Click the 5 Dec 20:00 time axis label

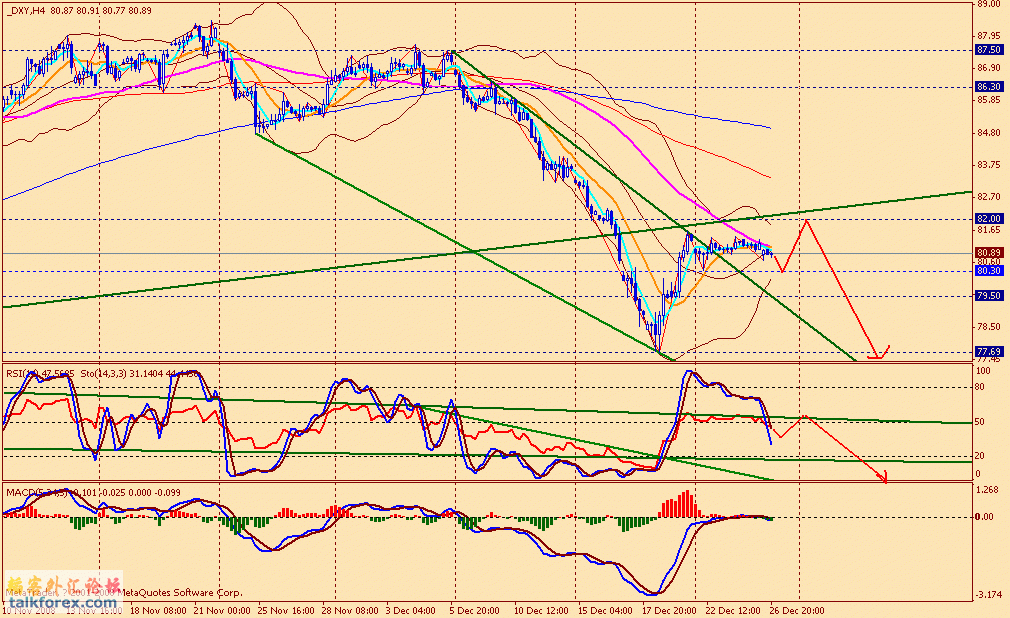click(475, 610)
